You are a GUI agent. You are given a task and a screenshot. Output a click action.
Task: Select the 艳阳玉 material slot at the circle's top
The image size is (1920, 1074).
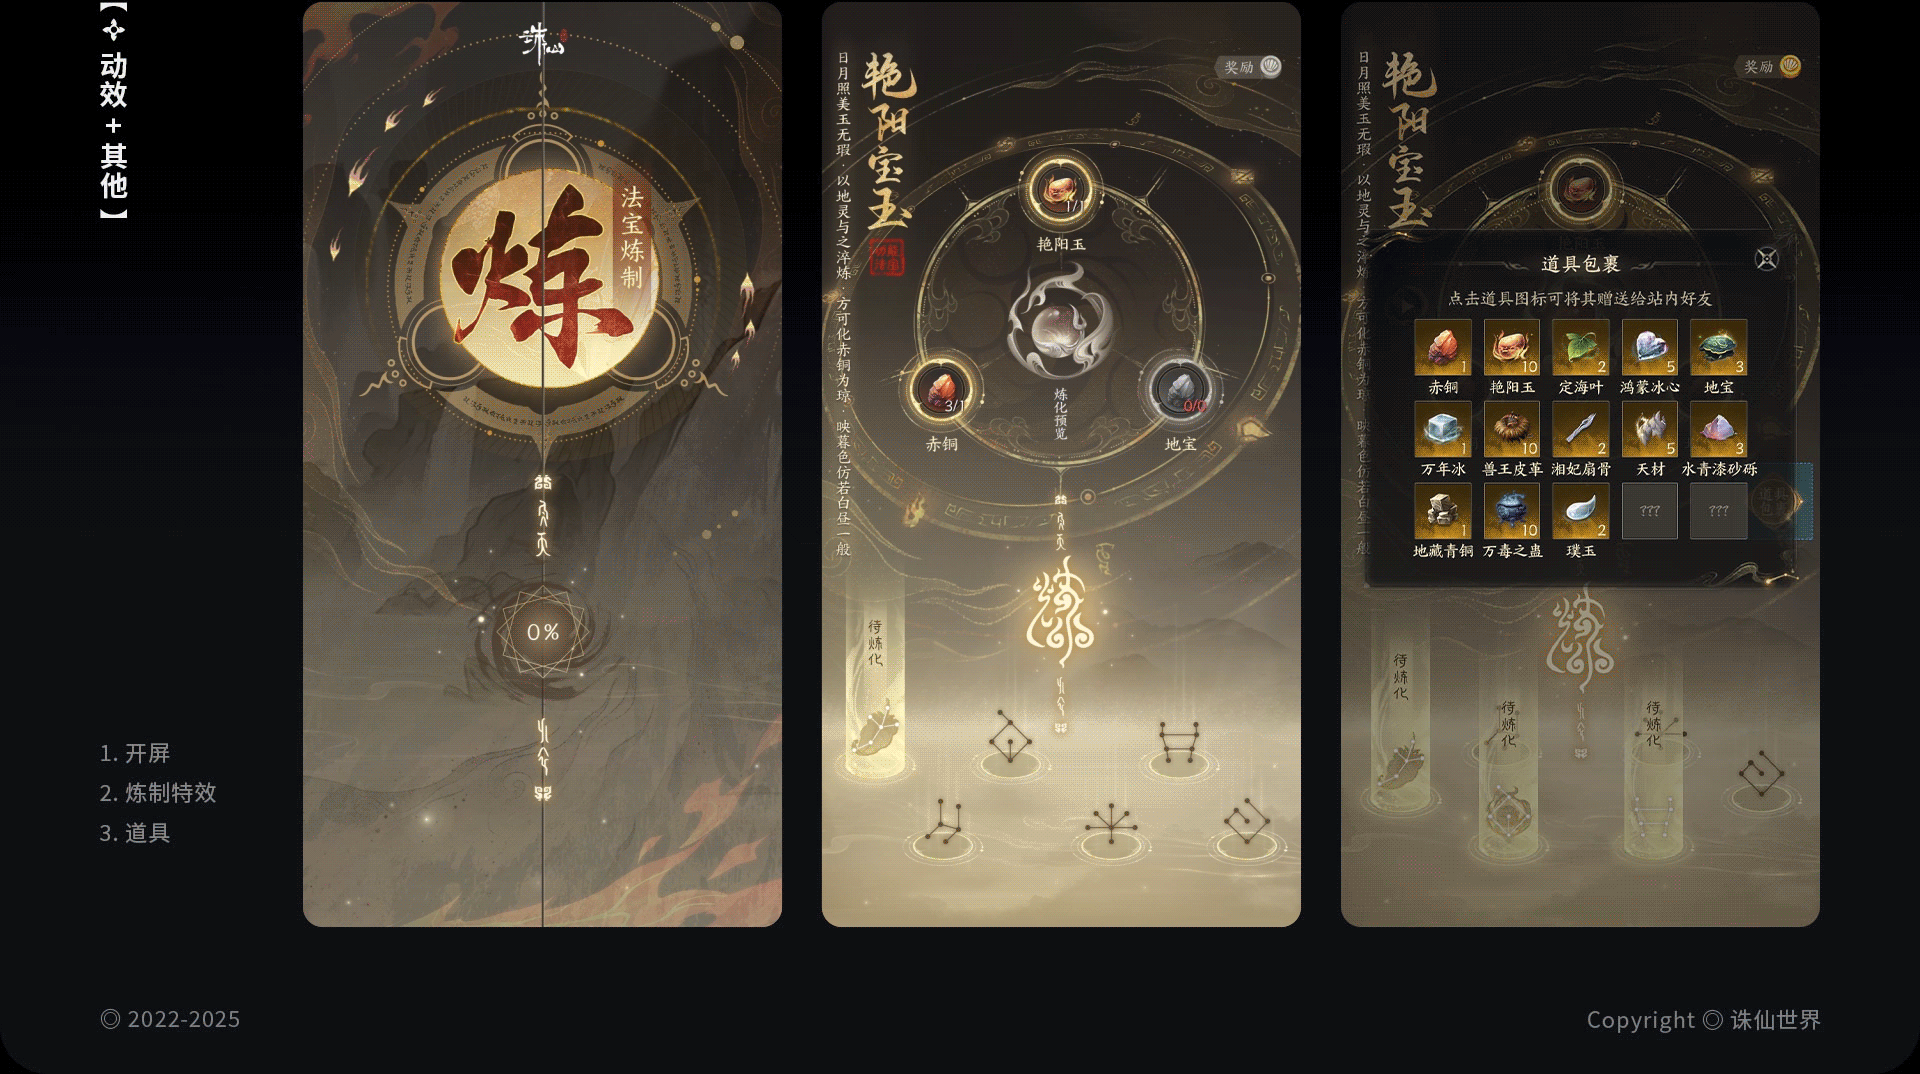tap(1060, 190)
